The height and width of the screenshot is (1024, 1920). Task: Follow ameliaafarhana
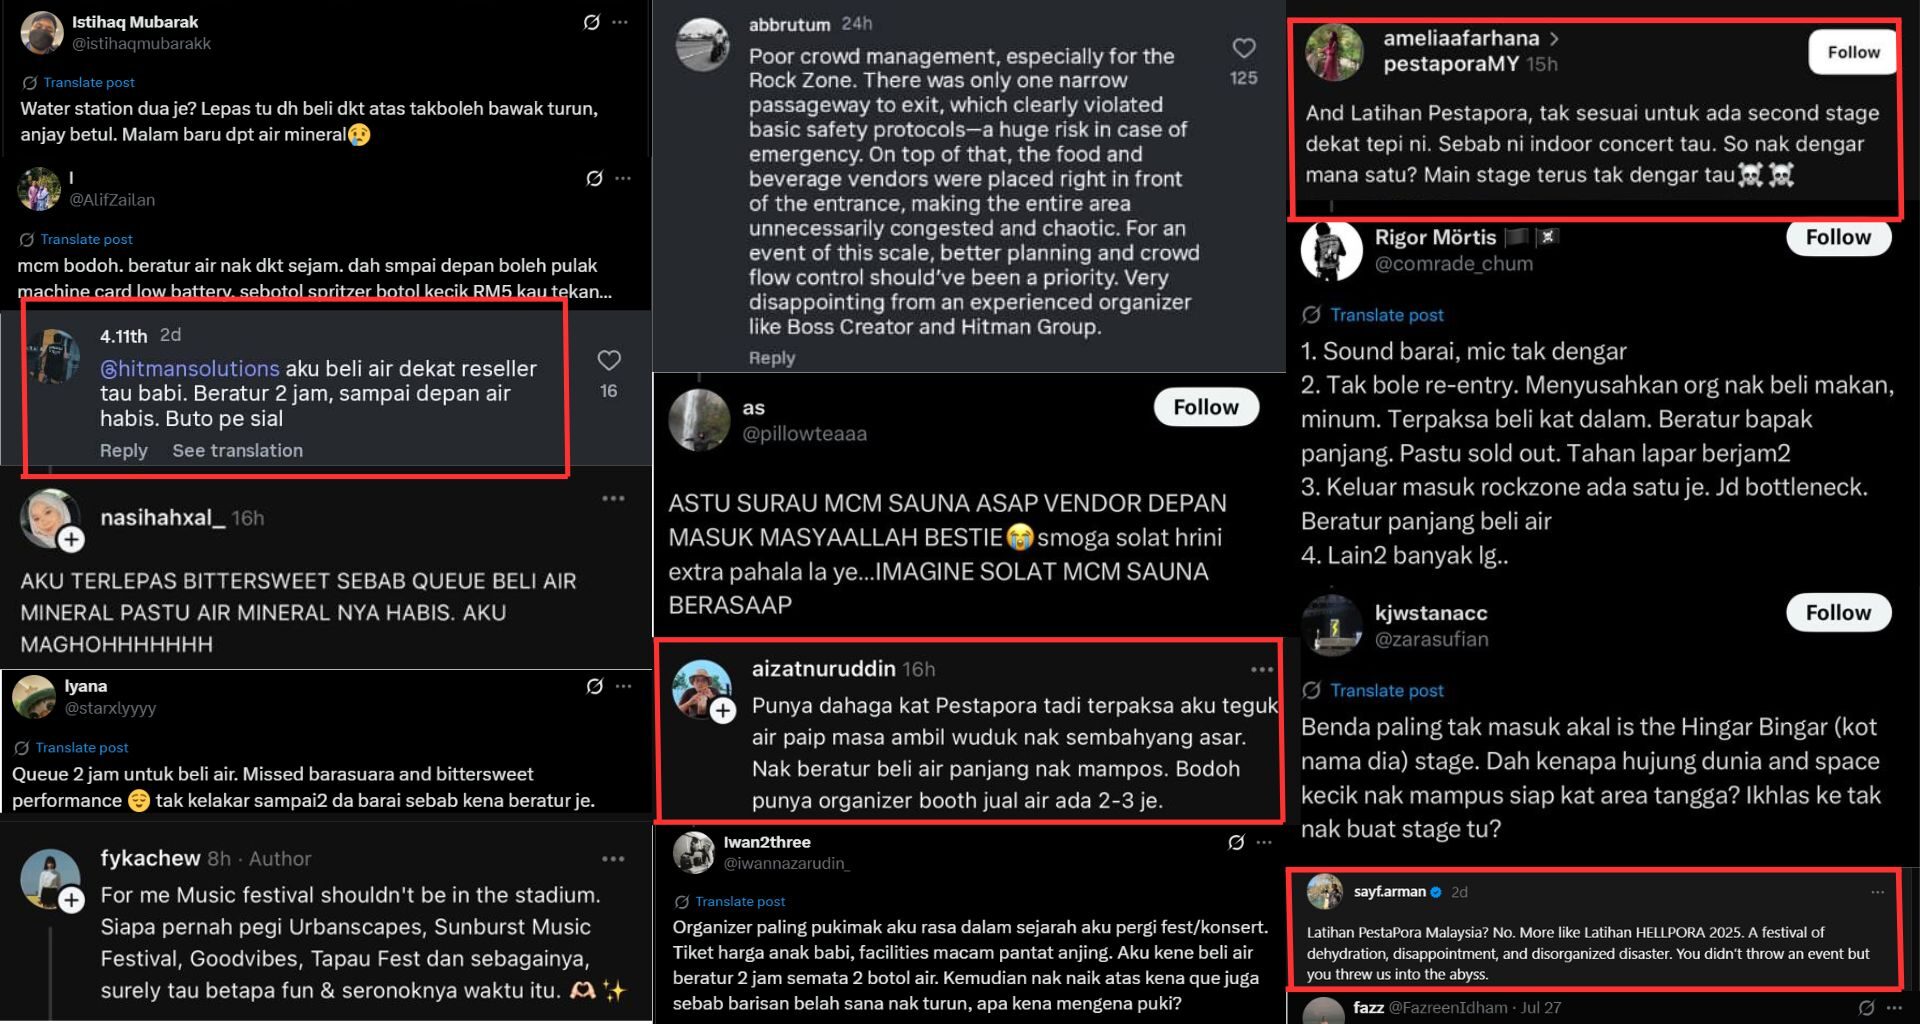1852,52
